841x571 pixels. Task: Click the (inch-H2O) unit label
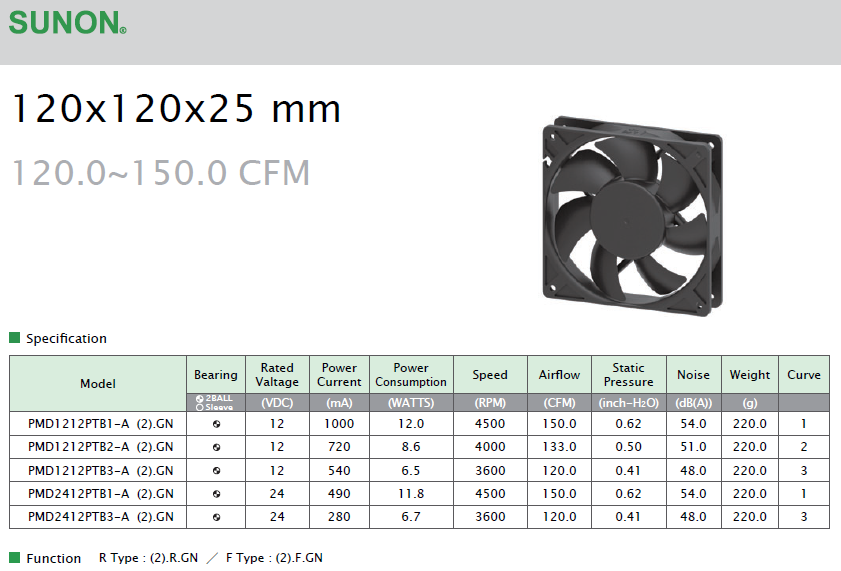click(629, 403)
